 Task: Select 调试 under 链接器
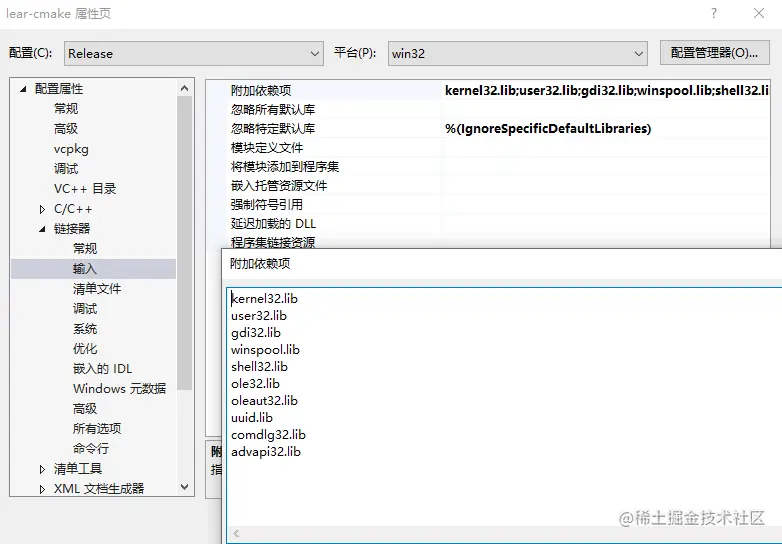[x=85, y=309]
